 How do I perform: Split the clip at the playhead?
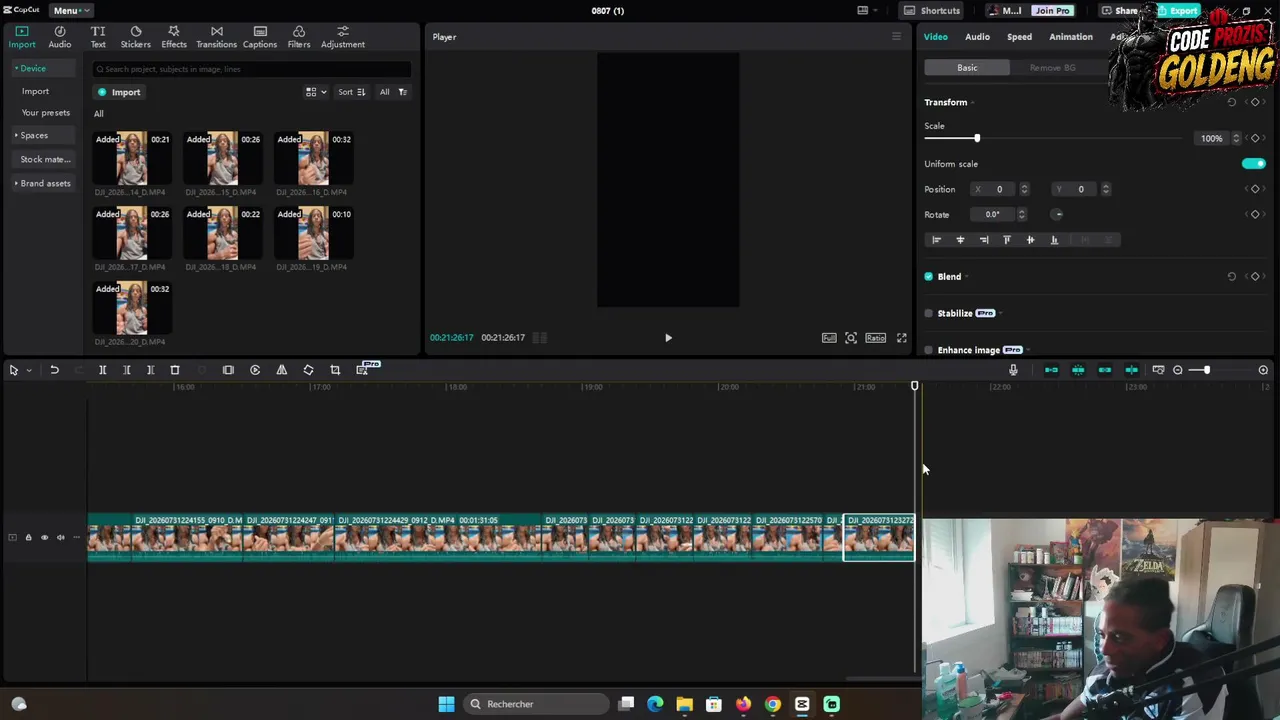tap(102, 370)
